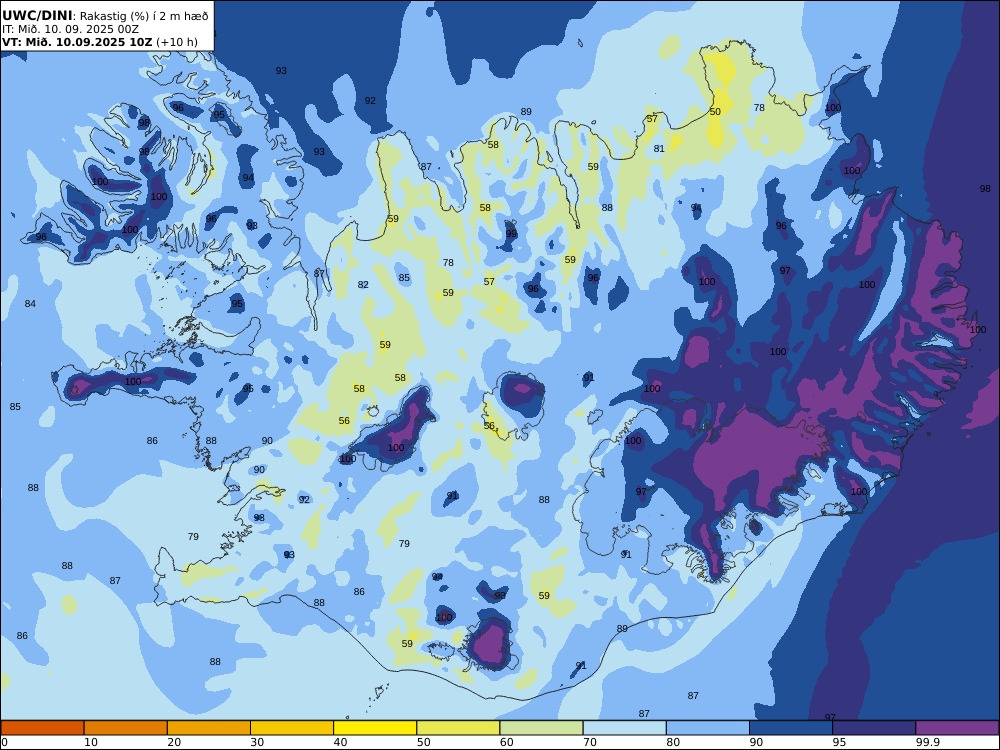The height and width of the screenshot is (750, 1000).
Task: Click the legend tick label '95'
Action: (x=840, y=742)
